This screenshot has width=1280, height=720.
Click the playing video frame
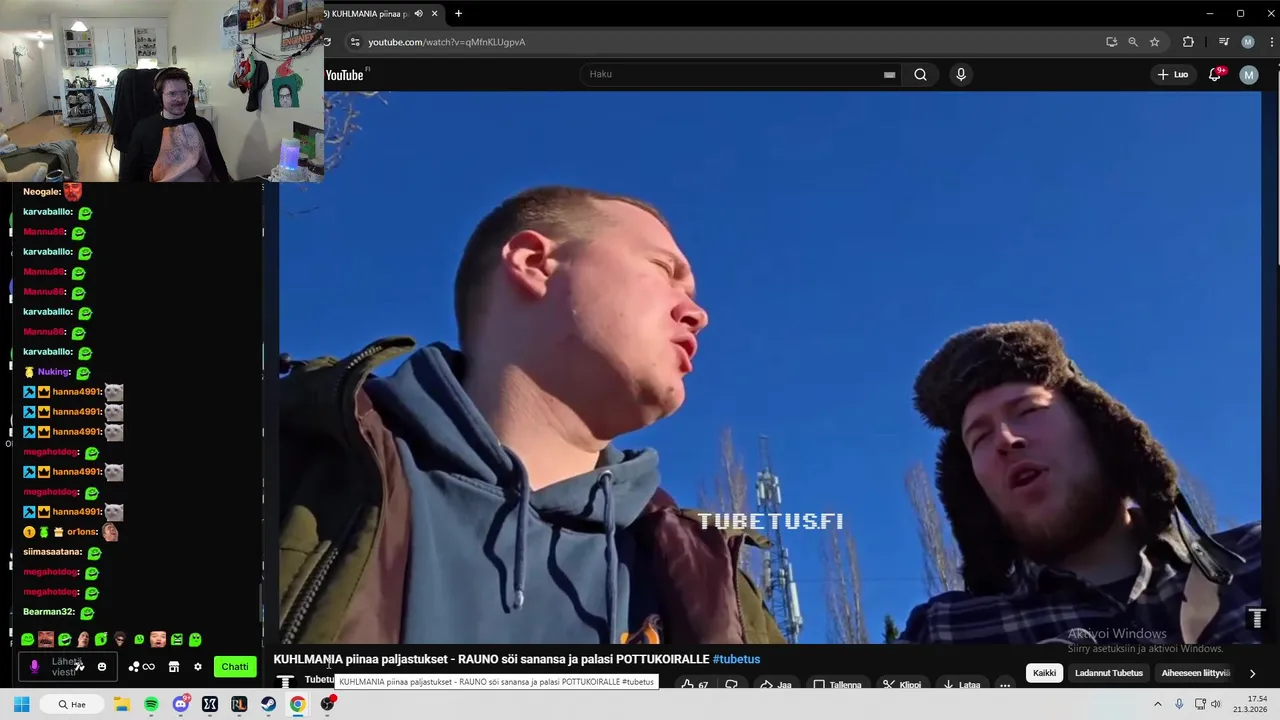click(770, 367)
